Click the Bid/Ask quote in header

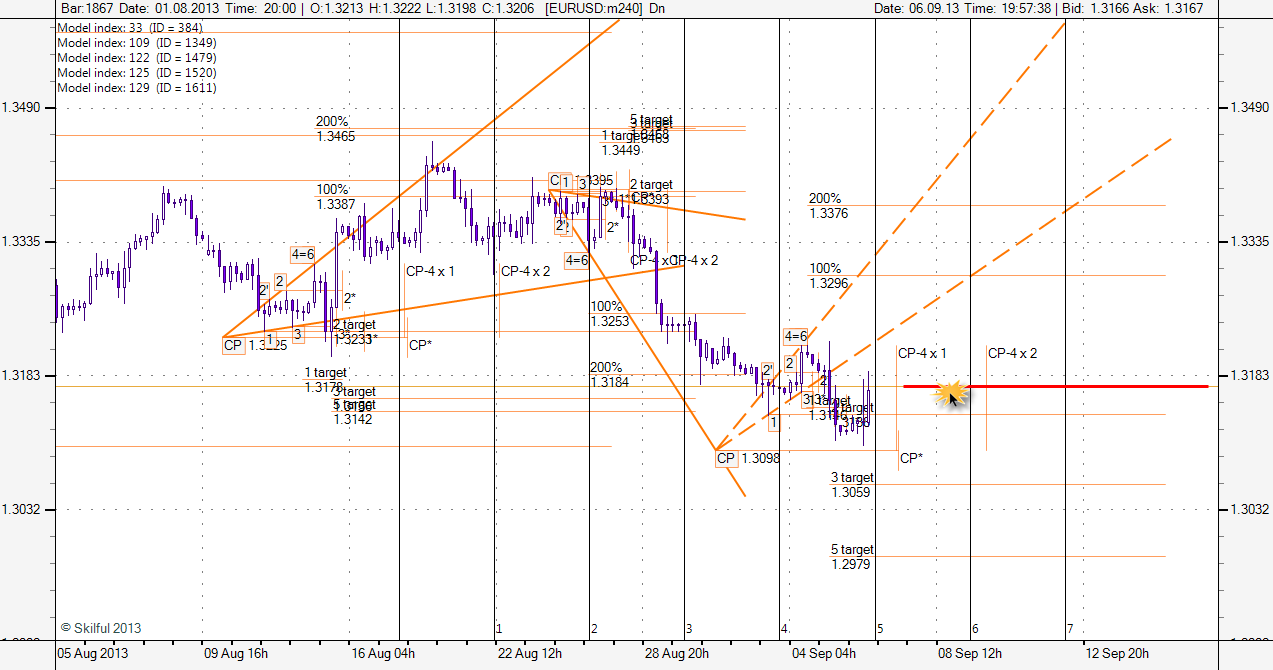point(1137,8)
